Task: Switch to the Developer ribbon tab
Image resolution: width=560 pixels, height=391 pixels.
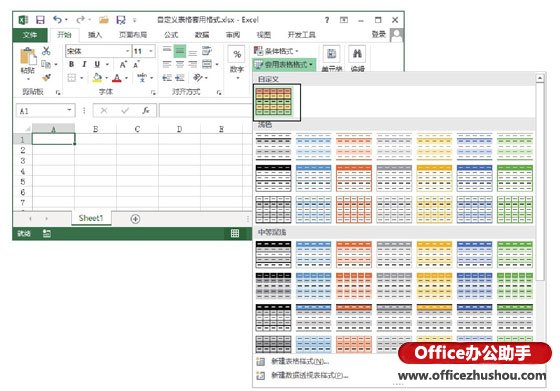Action: (x=301, y=35)
